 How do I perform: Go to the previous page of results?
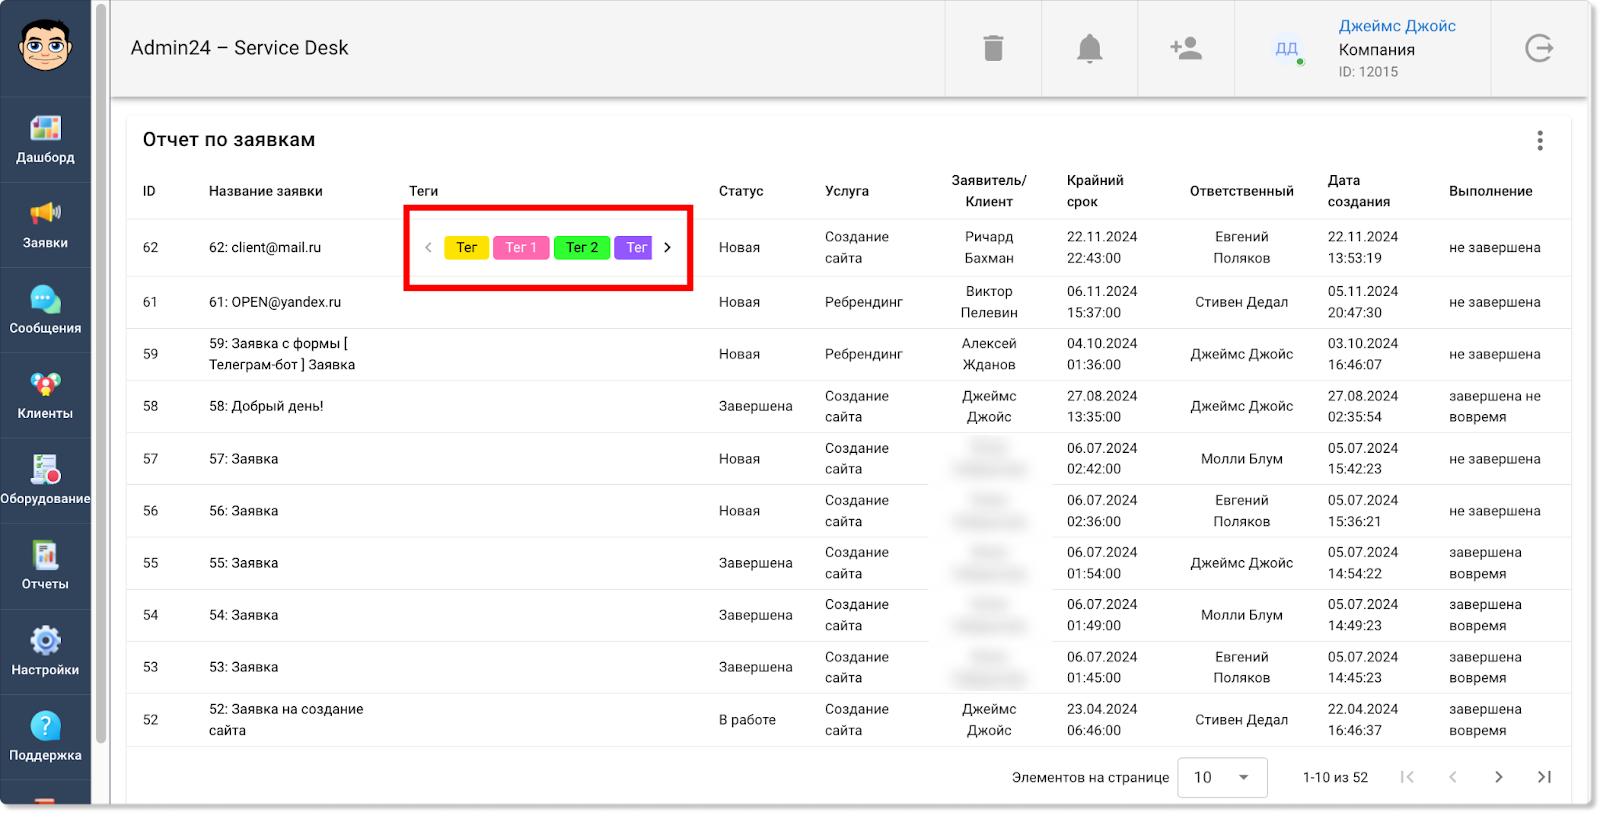tap(1453, 777)
